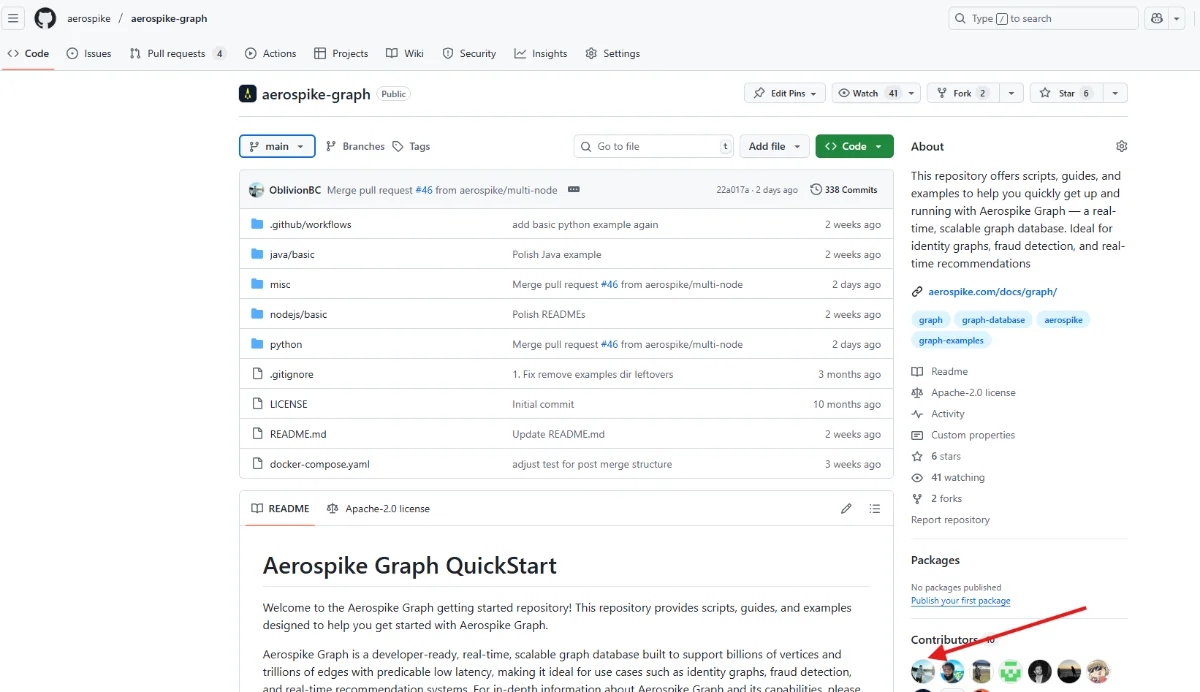The height and width of the screenshot is (692, 1200).
Task: Fork the repository with Fork button
Action: 963,93
